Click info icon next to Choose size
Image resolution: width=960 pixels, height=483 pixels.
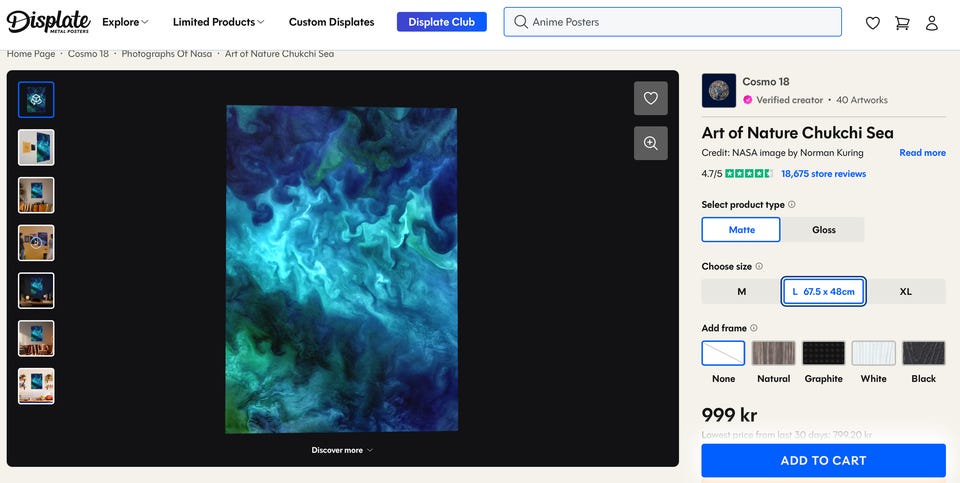point(759,266)
